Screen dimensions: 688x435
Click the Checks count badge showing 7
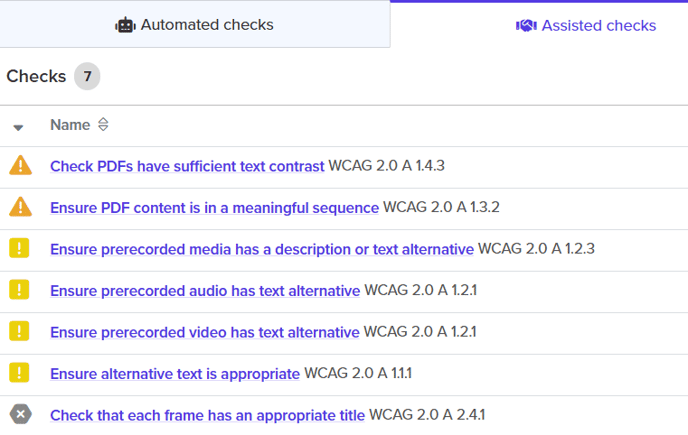(87, 76)
